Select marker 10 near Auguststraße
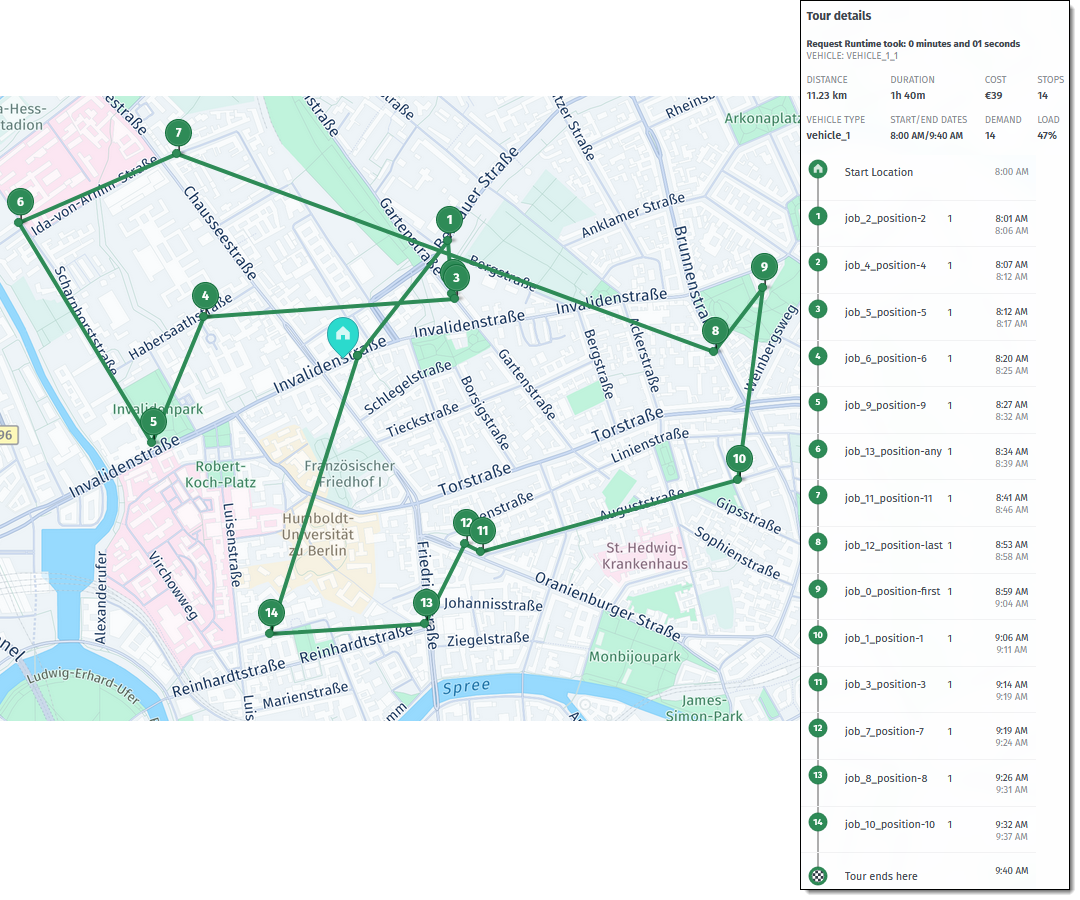 739,459
